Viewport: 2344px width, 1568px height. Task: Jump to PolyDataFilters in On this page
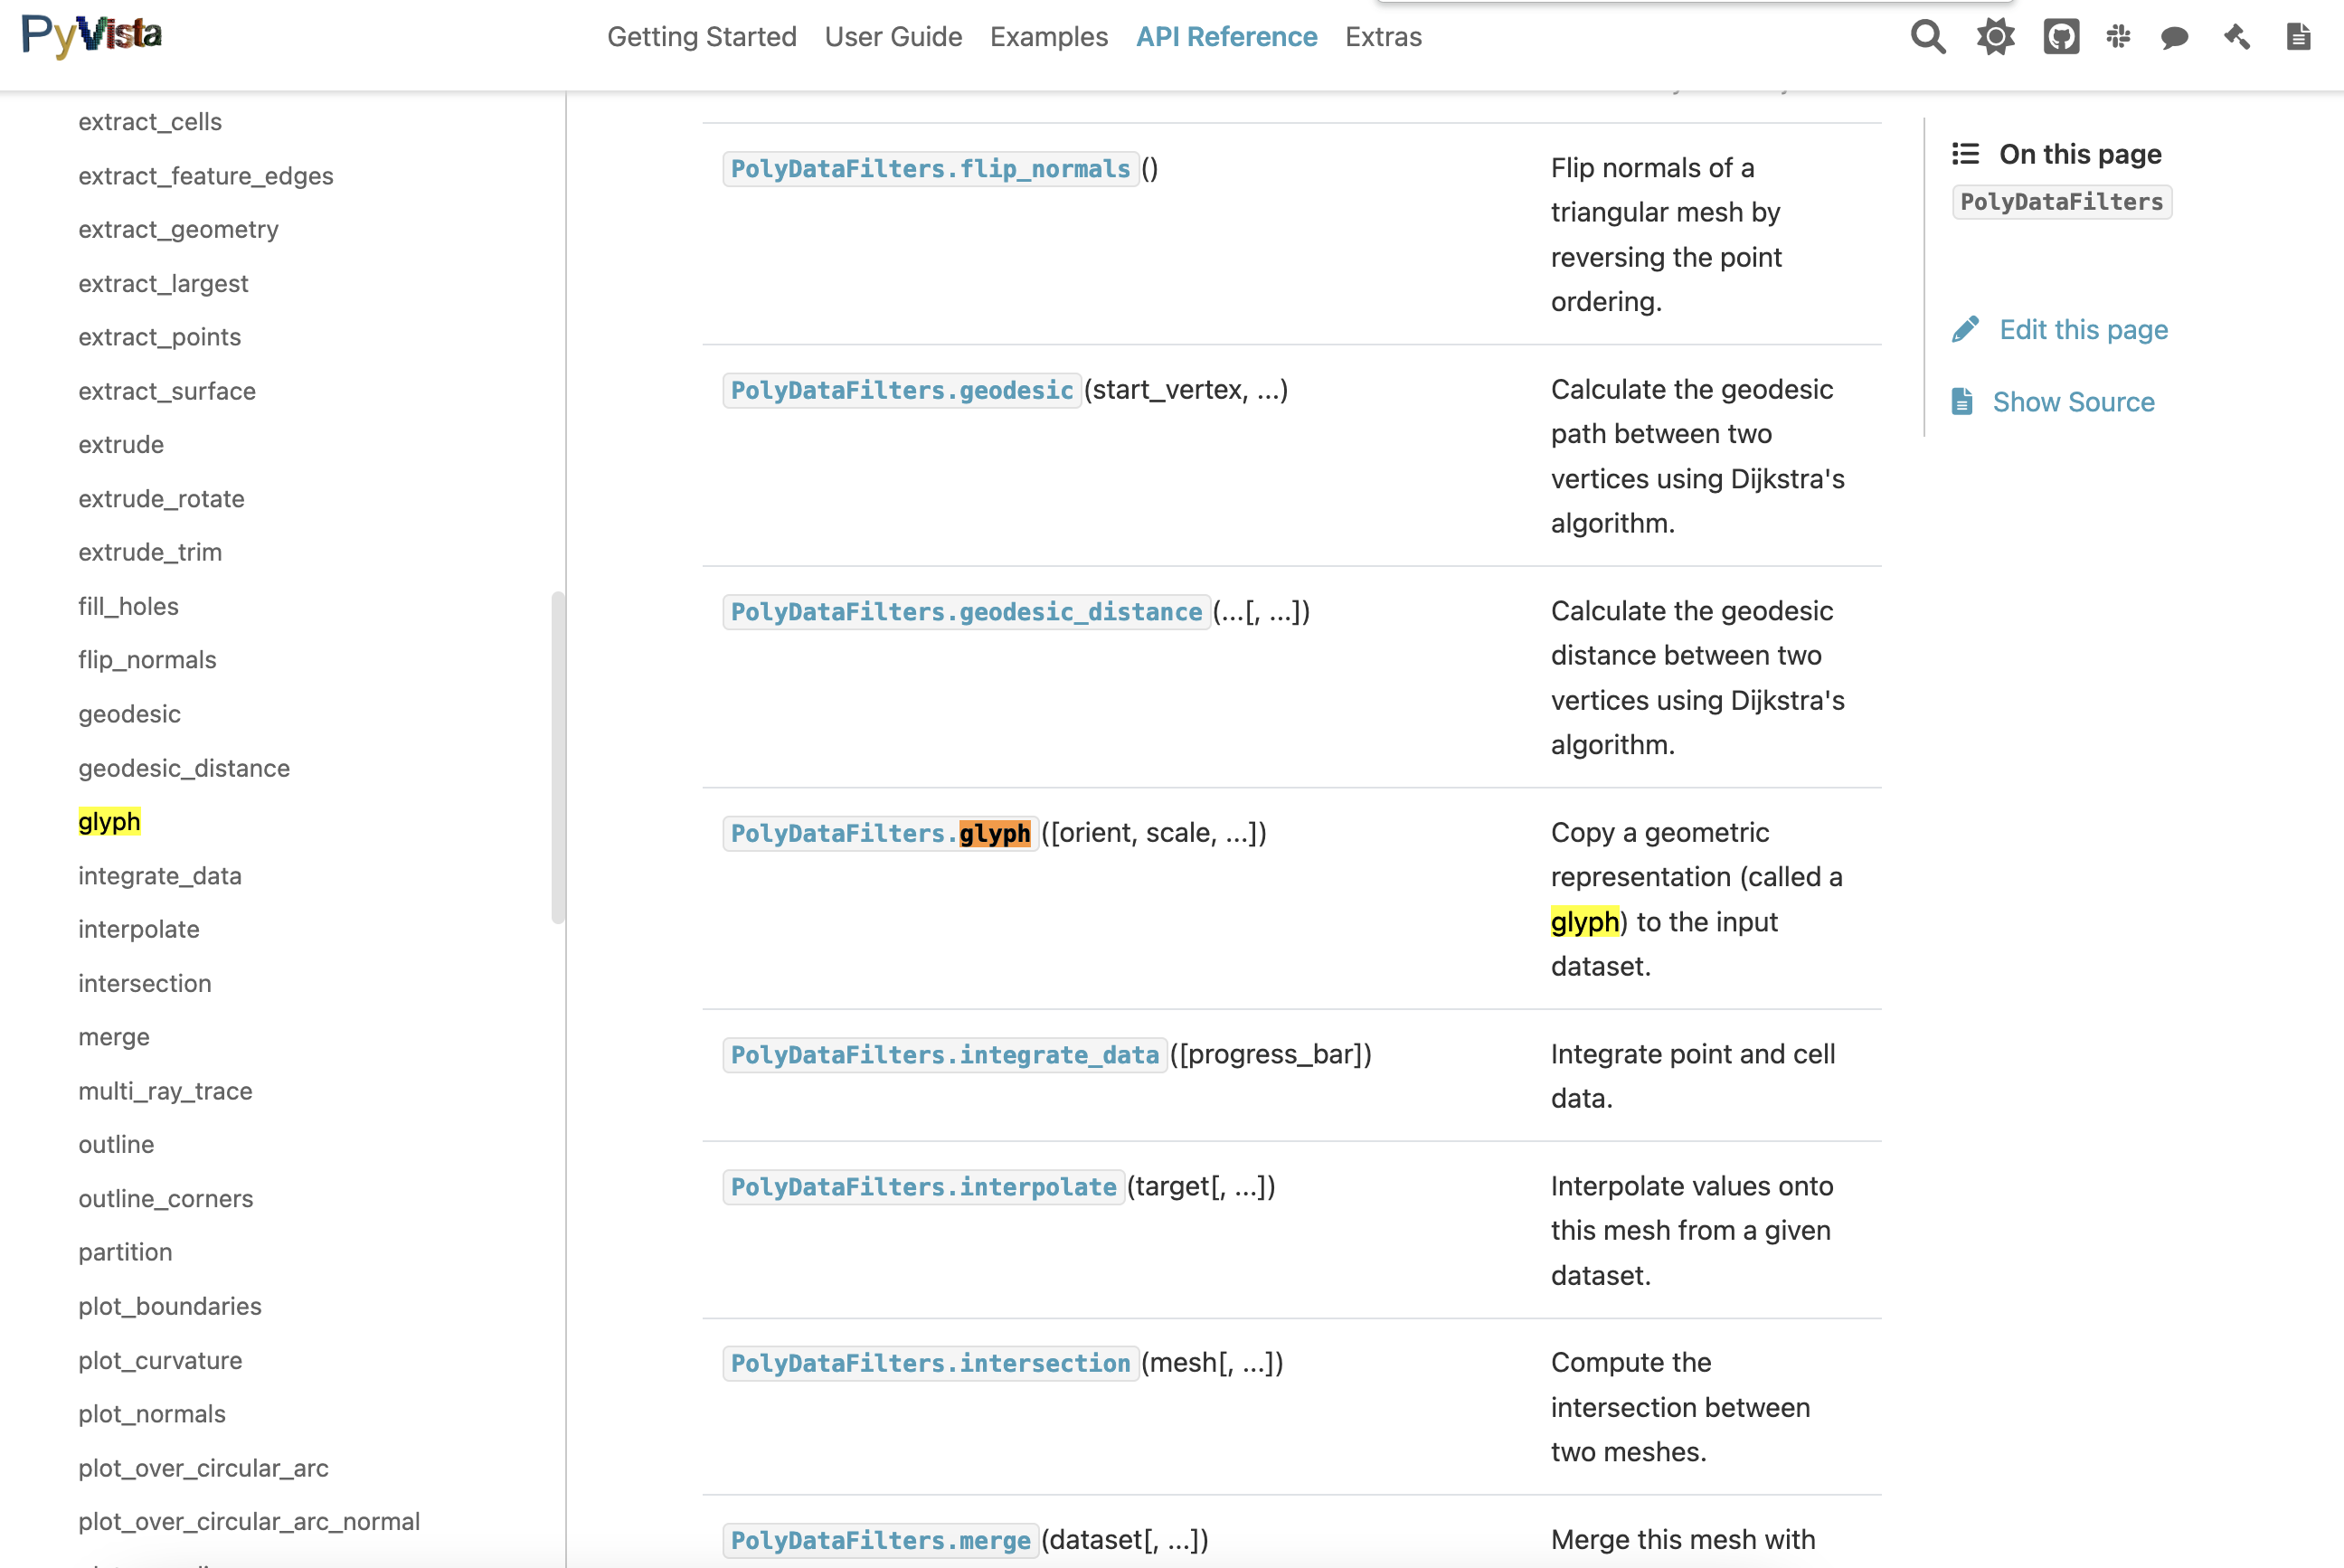click(2061, 202)
